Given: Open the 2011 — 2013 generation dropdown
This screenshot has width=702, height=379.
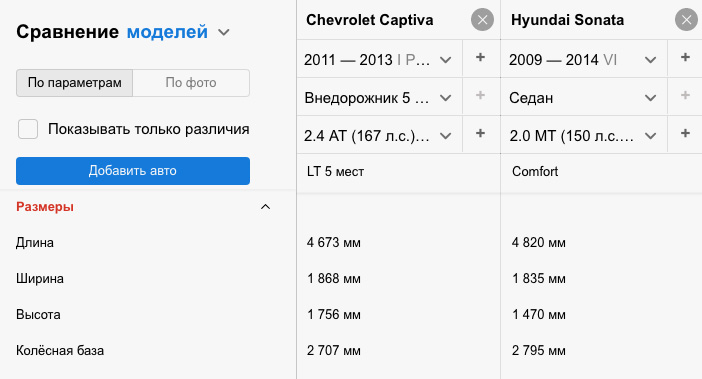Looking at the screenshot, I should [x=380, y=60].
